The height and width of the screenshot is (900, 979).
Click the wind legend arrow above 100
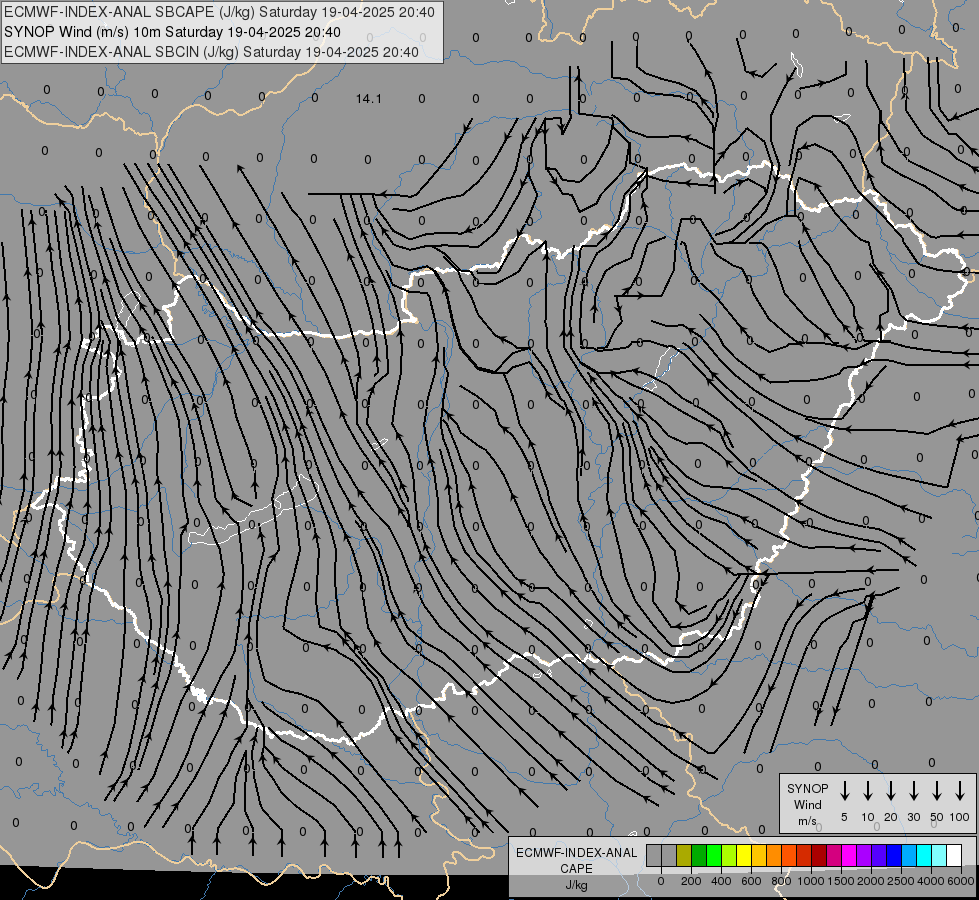[960, 791]
